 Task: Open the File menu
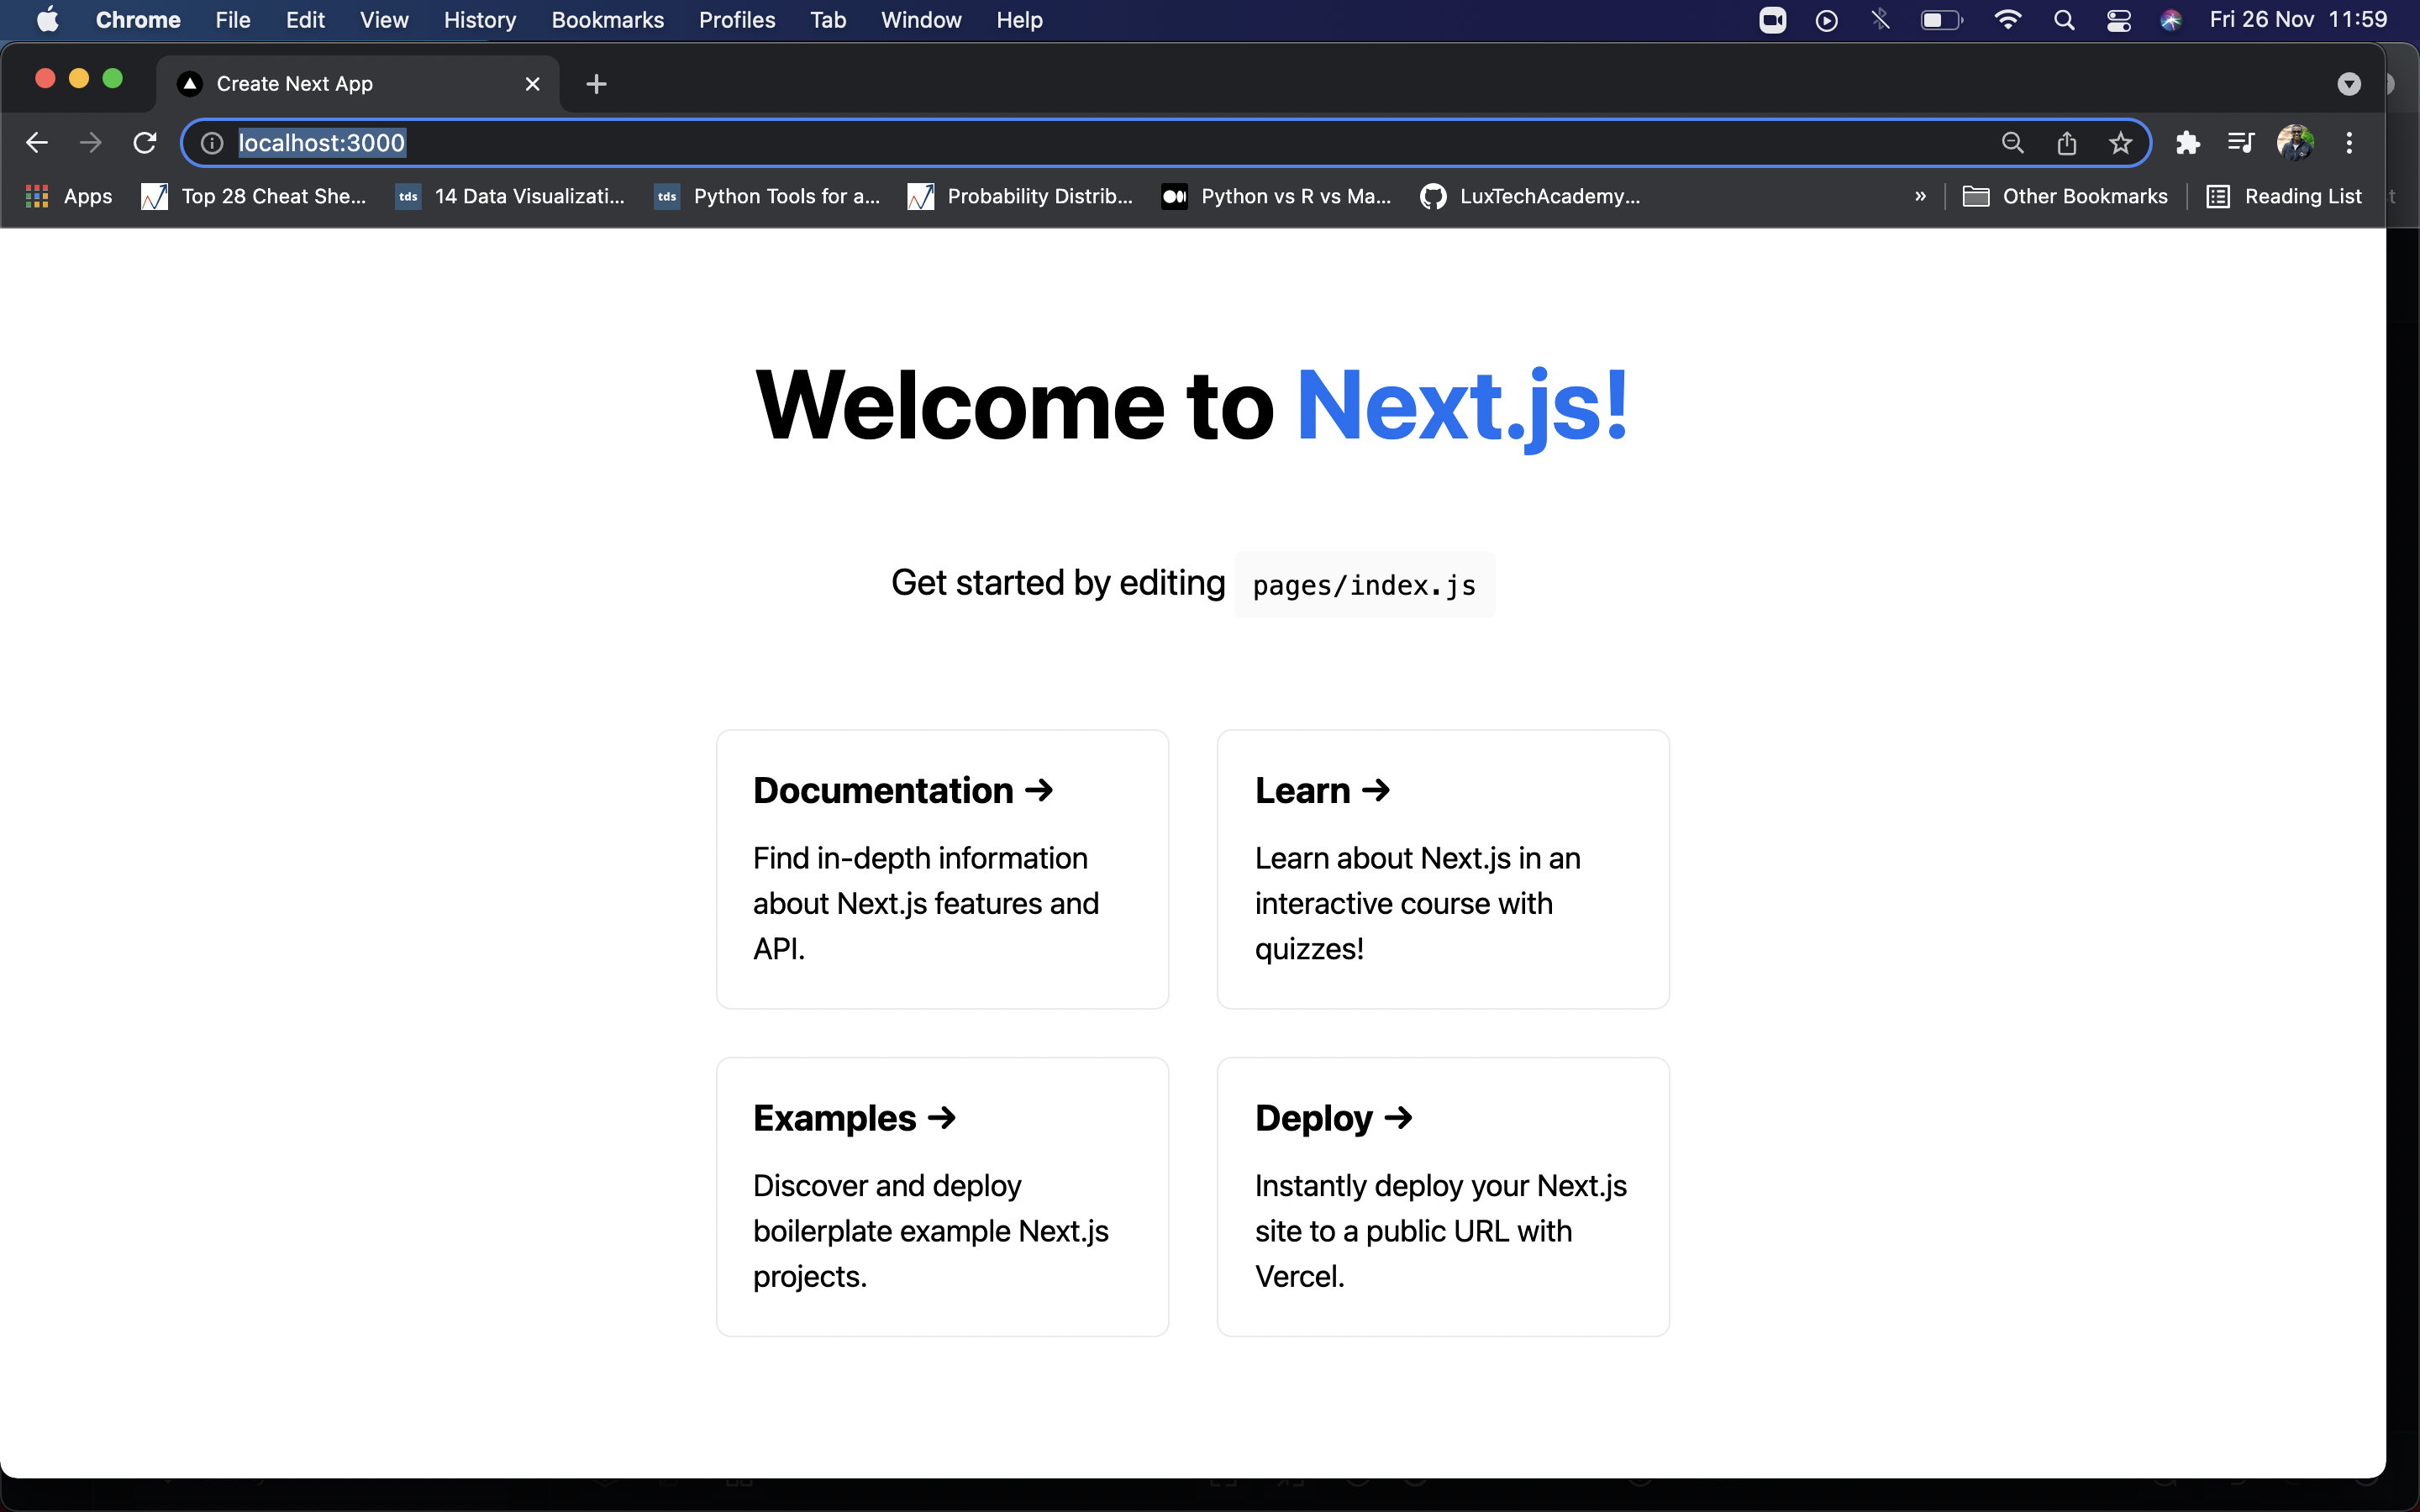[233, 20]
